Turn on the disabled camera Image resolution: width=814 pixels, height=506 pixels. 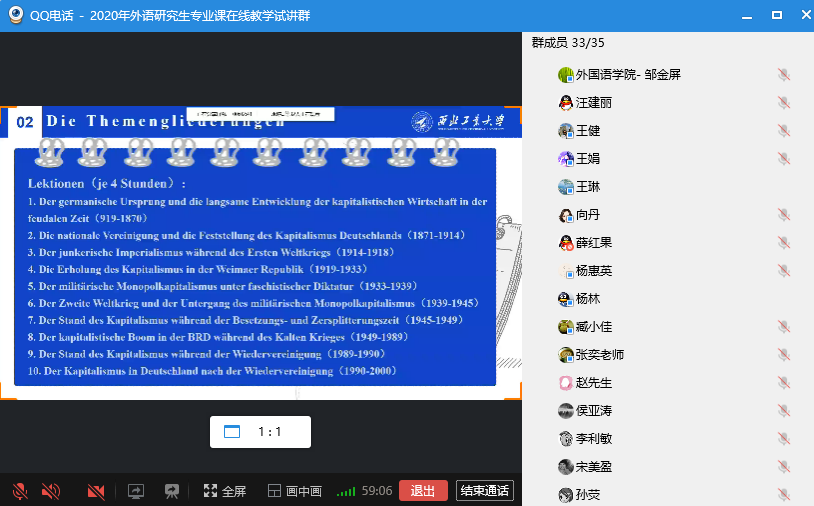(x=96, y=491)
